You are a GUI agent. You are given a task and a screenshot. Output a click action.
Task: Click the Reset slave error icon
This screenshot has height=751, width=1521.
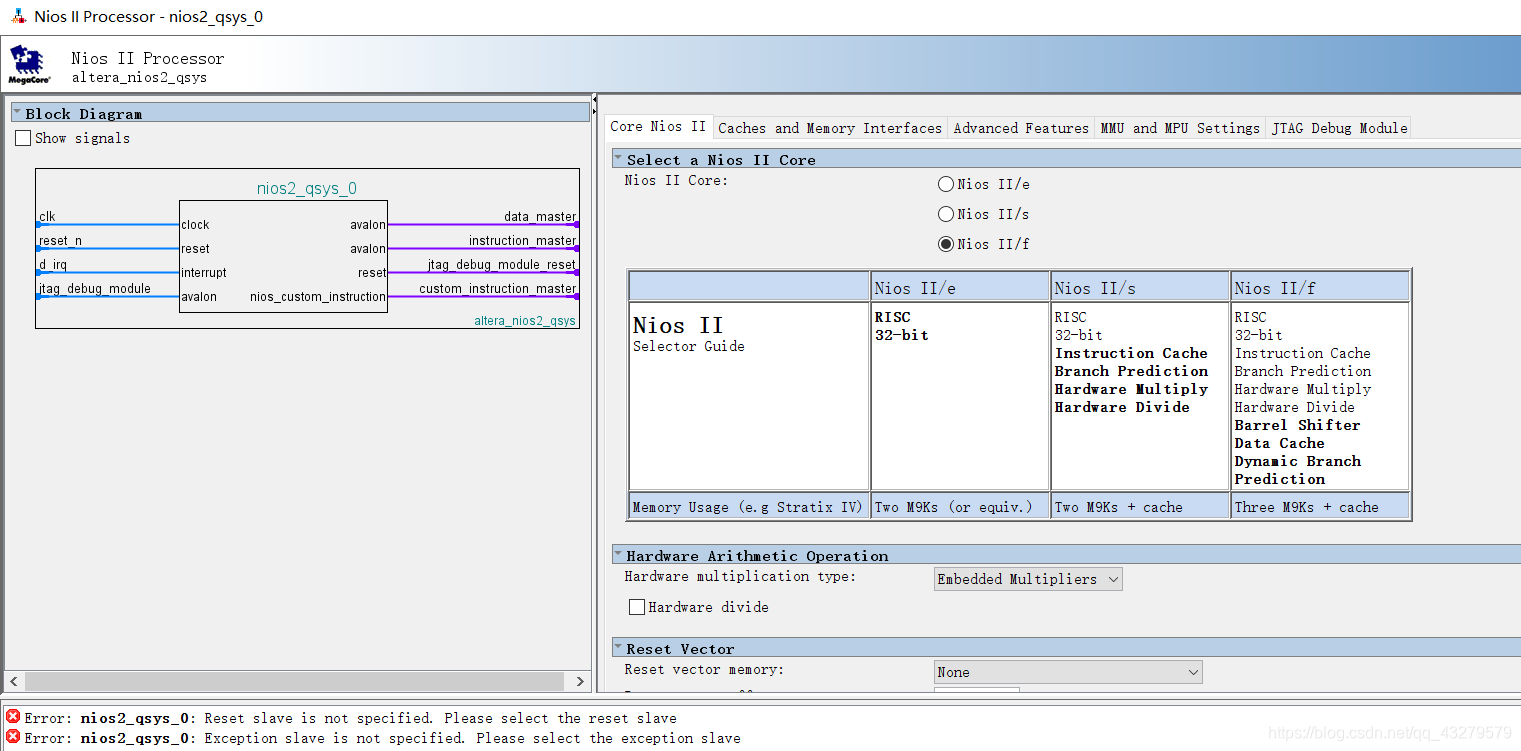[x=13, y=717]
